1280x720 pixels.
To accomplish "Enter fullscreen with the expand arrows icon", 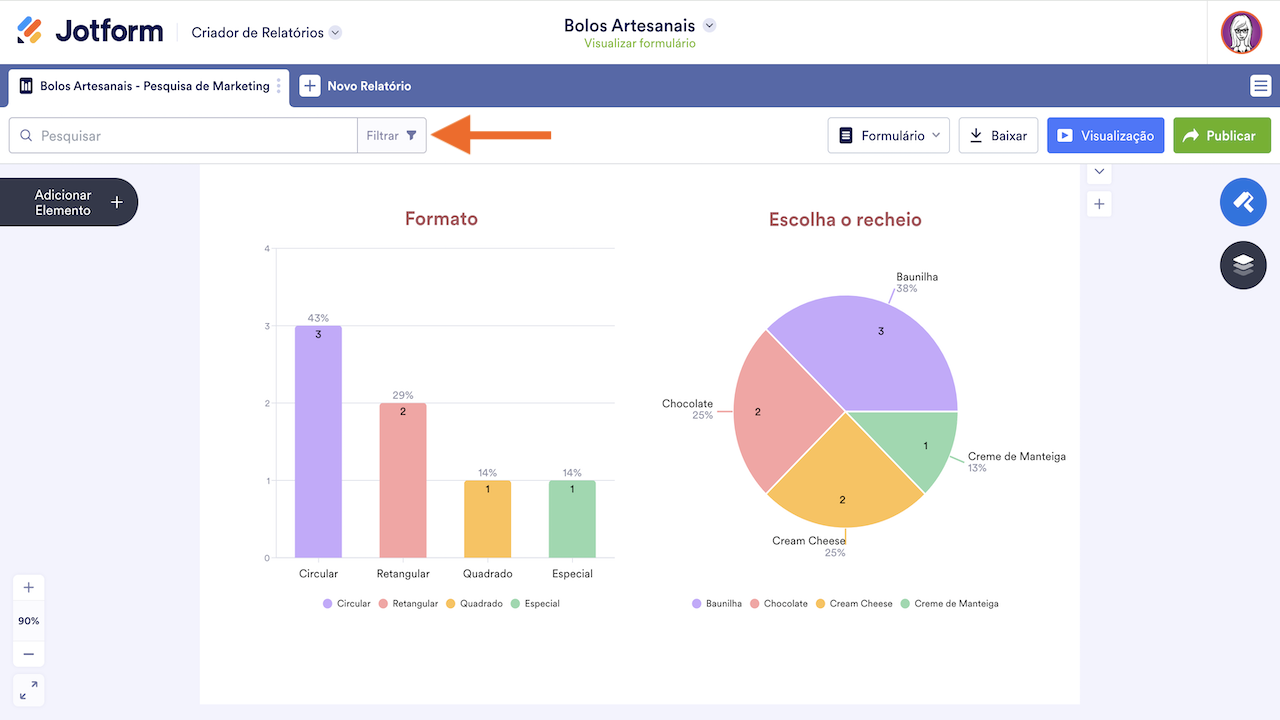I will pos(28,690).
